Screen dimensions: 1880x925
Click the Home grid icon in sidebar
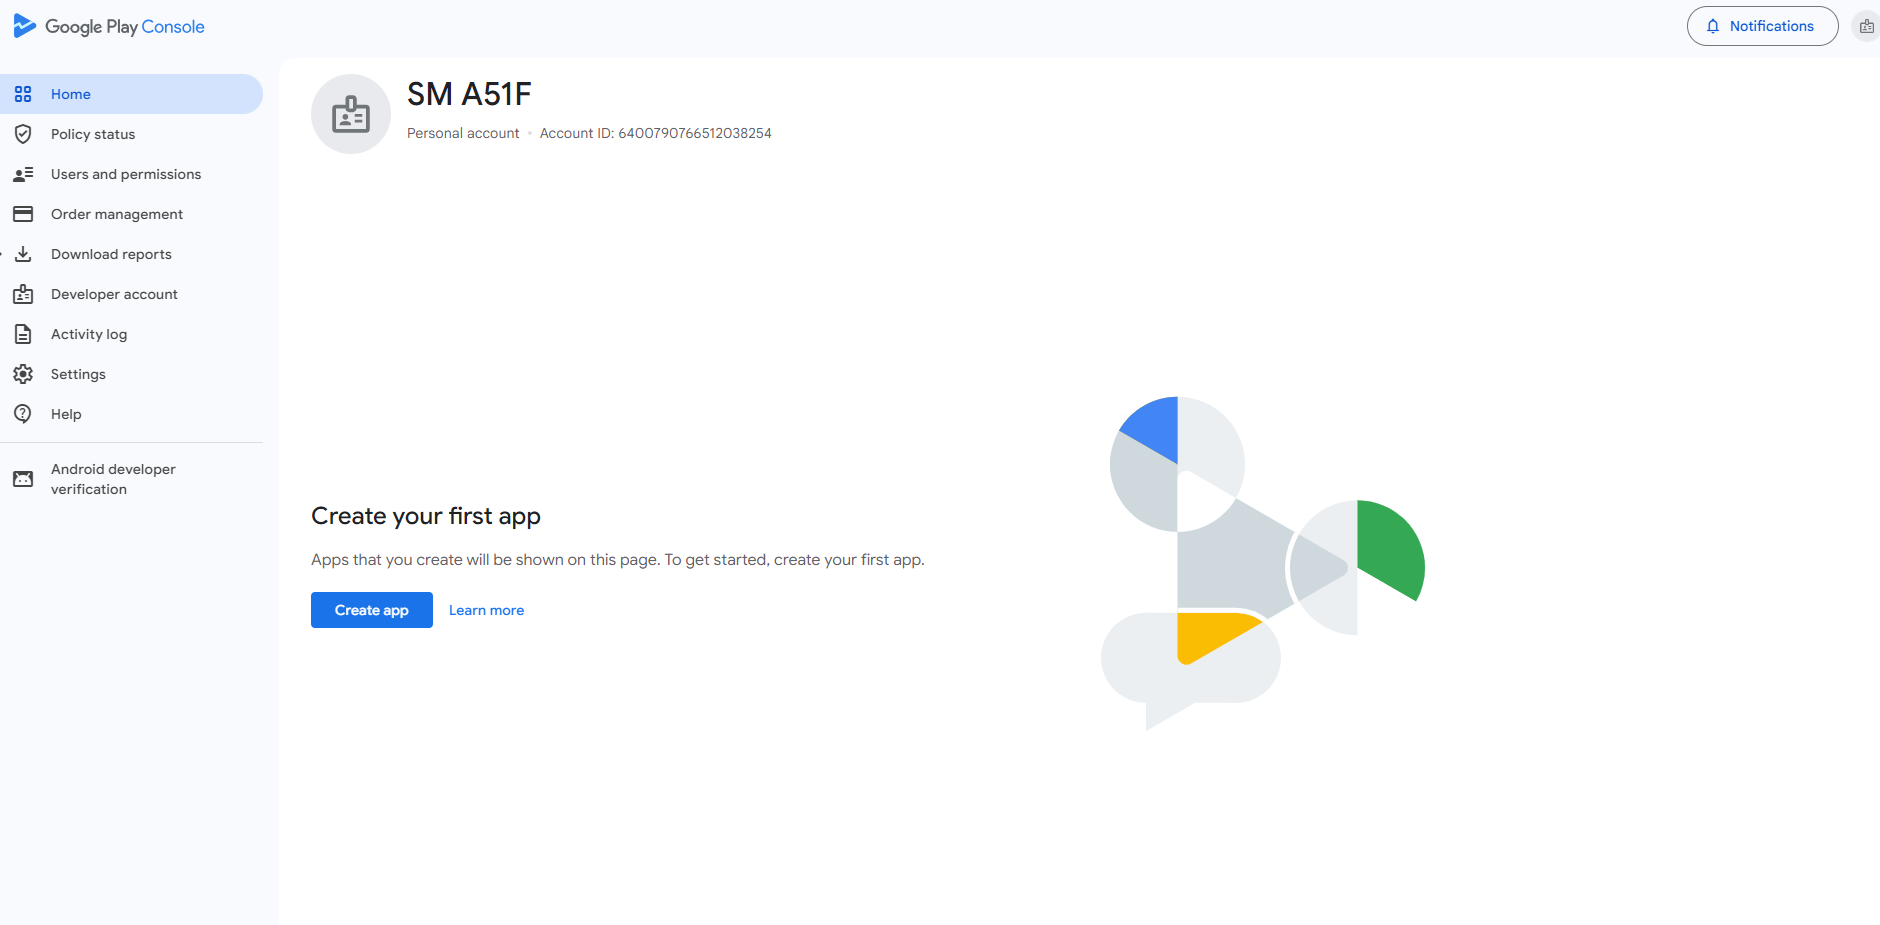[23, 94]
